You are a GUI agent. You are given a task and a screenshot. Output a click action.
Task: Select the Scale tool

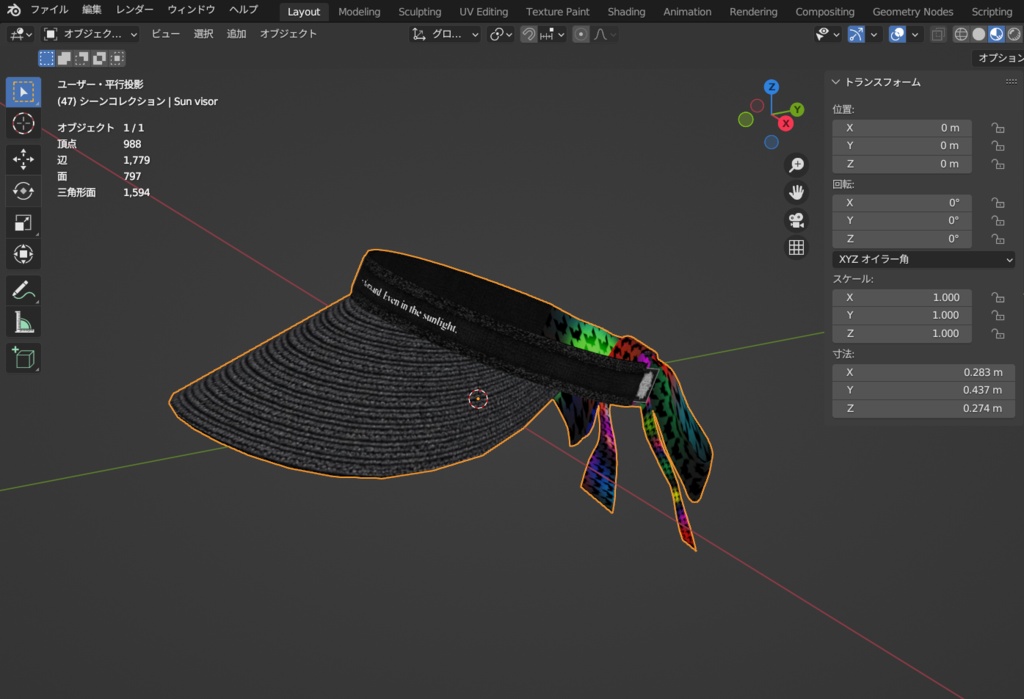pyautogui.click(x=24, y=223)
